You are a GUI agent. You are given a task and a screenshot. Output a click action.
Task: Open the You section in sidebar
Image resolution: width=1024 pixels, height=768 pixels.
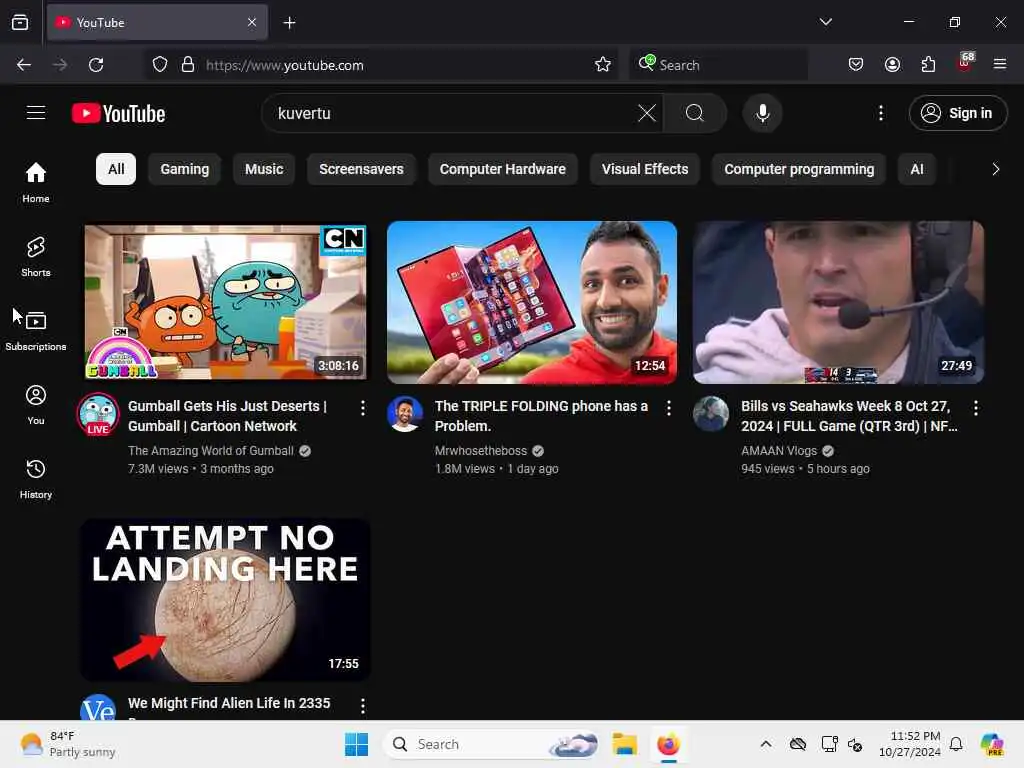[36, 405]
